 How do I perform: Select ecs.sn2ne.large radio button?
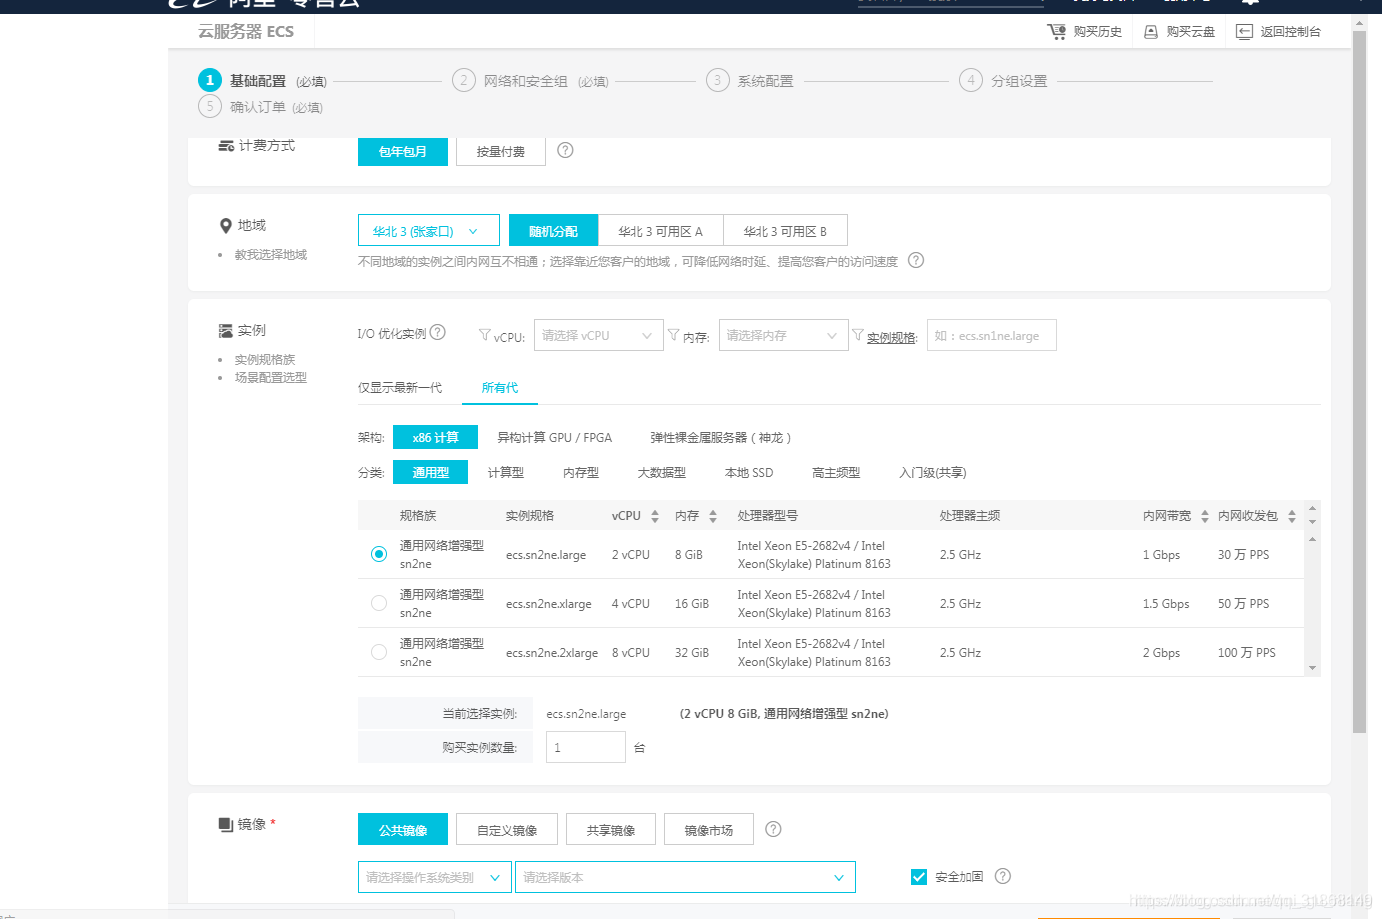coord(379,554)
